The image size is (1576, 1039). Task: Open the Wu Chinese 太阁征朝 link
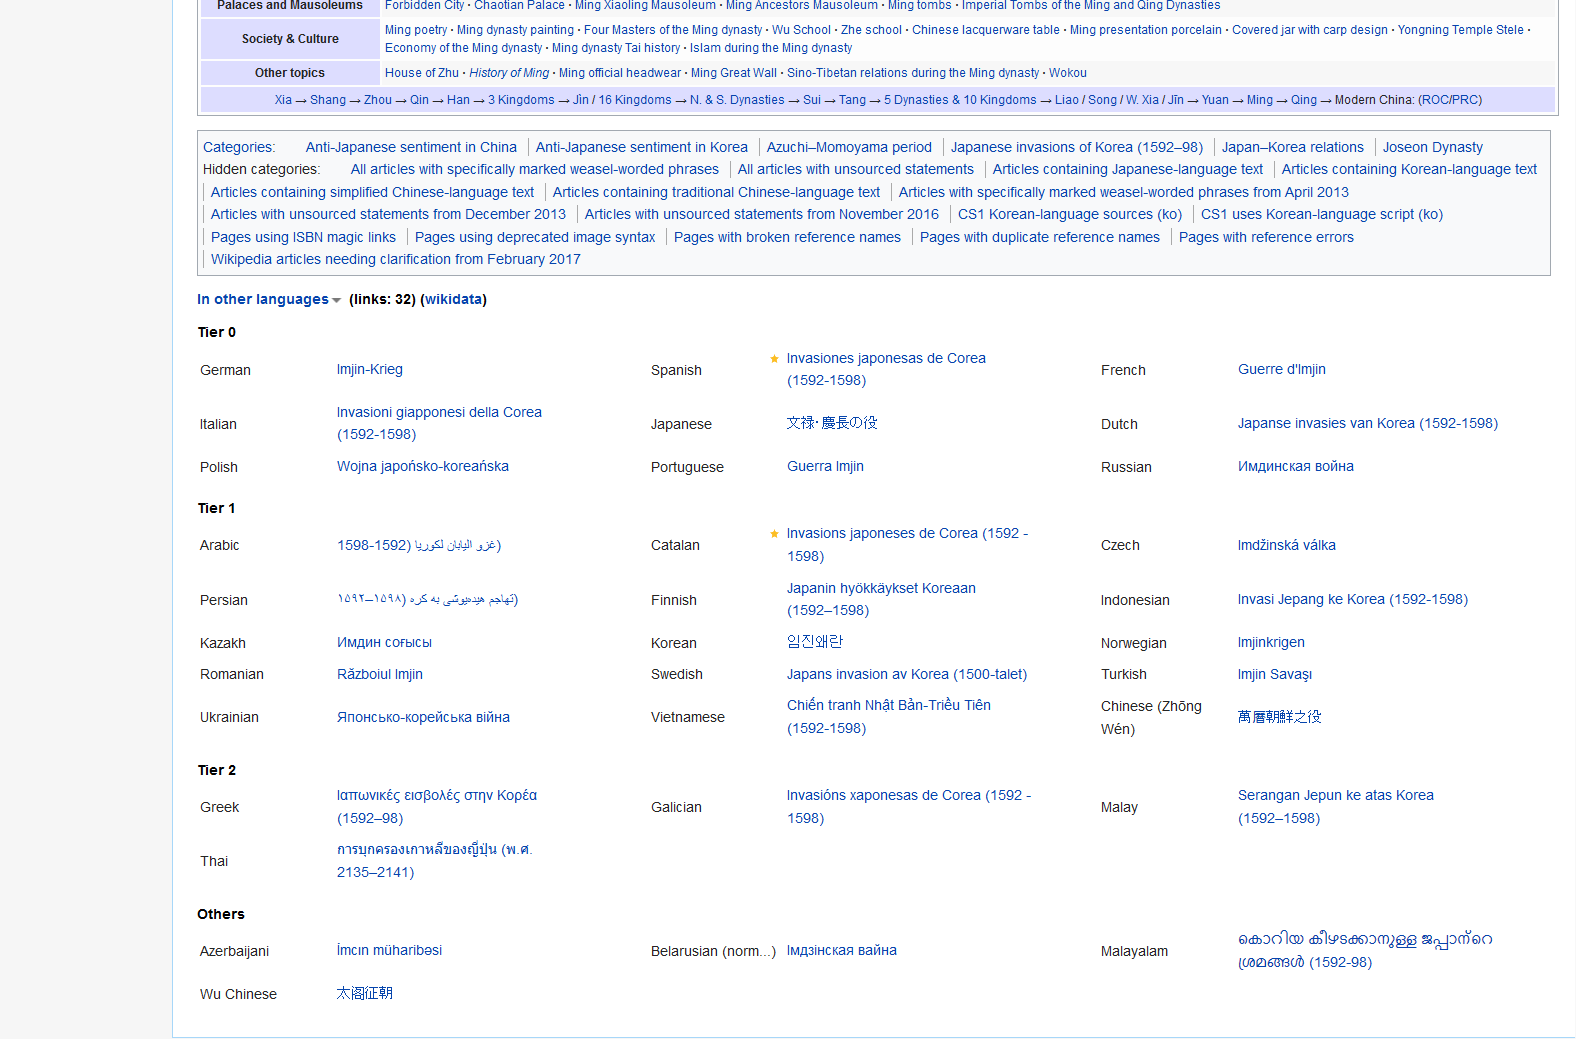click(365, 993)
